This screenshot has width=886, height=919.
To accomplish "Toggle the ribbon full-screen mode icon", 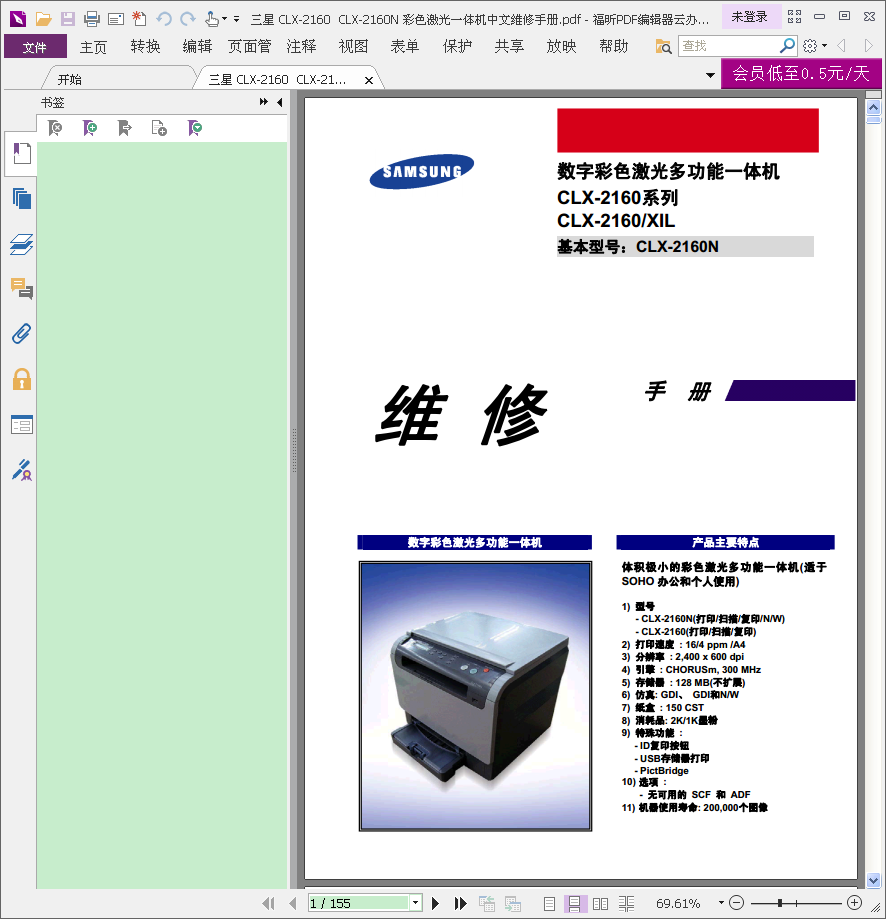I will [x=794, y=16].
